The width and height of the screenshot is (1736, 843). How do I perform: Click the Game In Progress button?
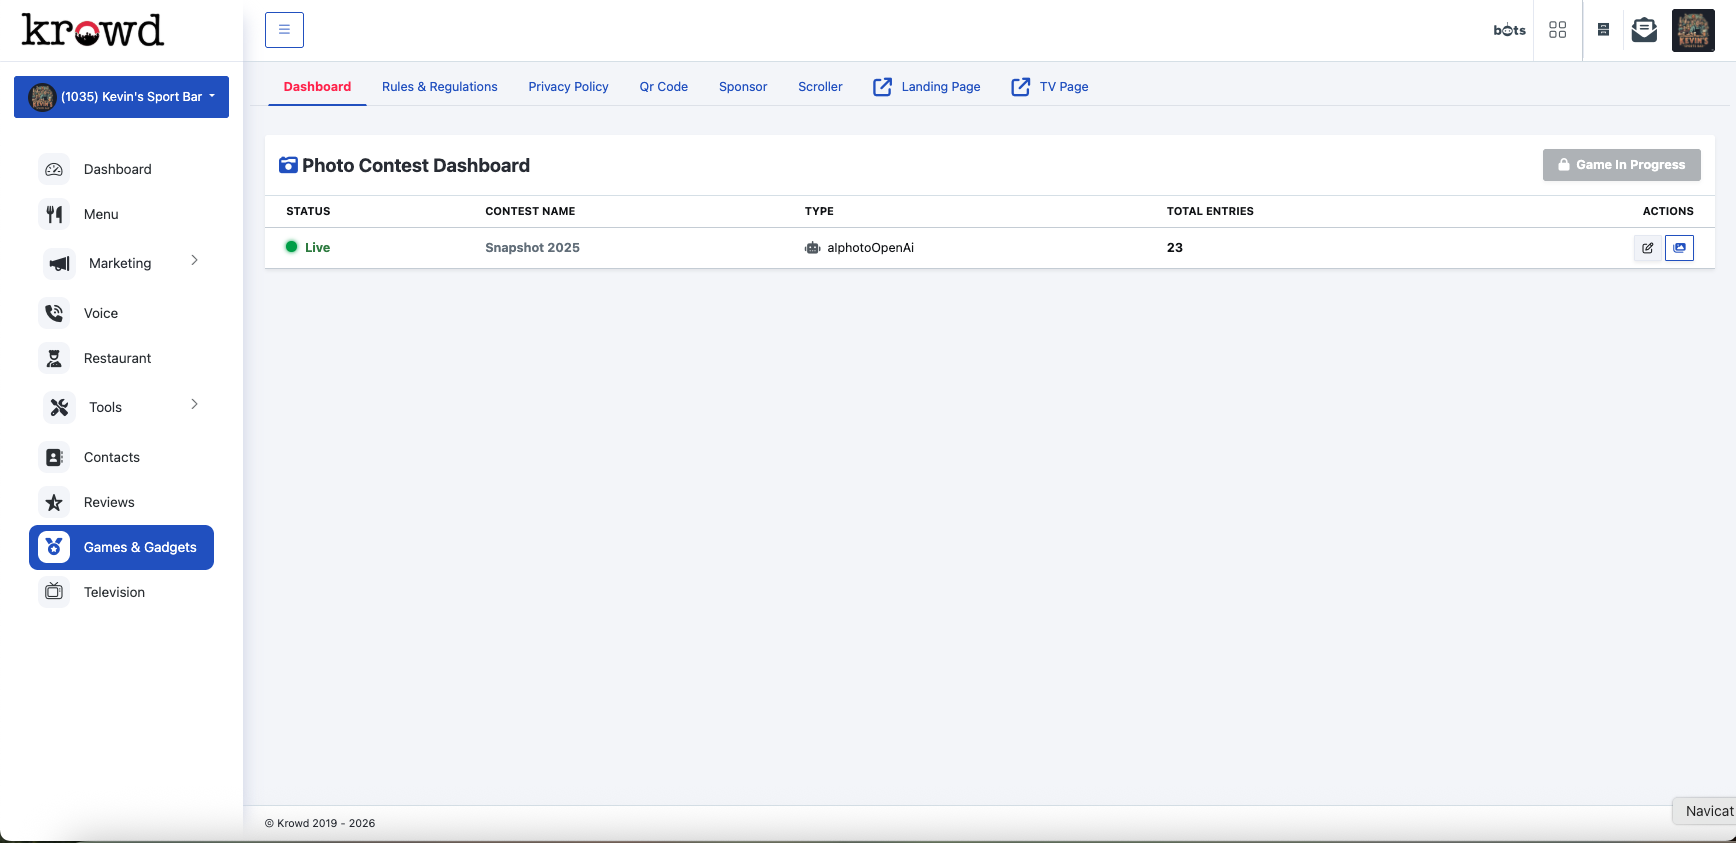(x=1621, y=165)
